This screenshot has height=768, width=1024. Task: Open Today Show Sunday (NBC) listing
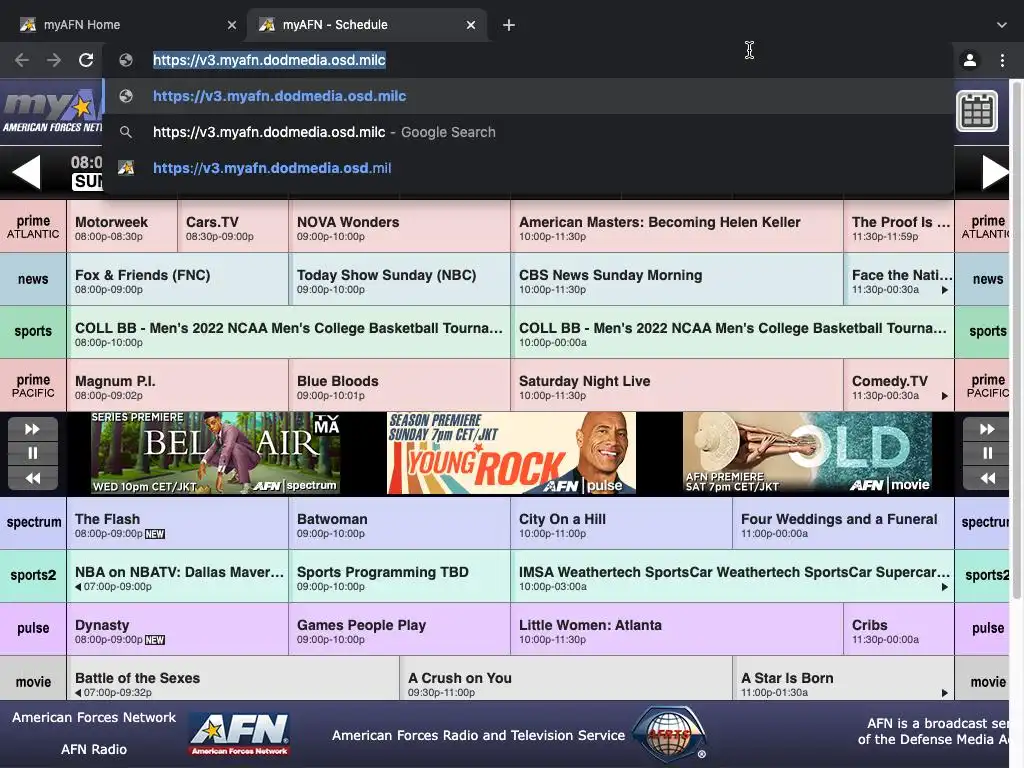400,280
